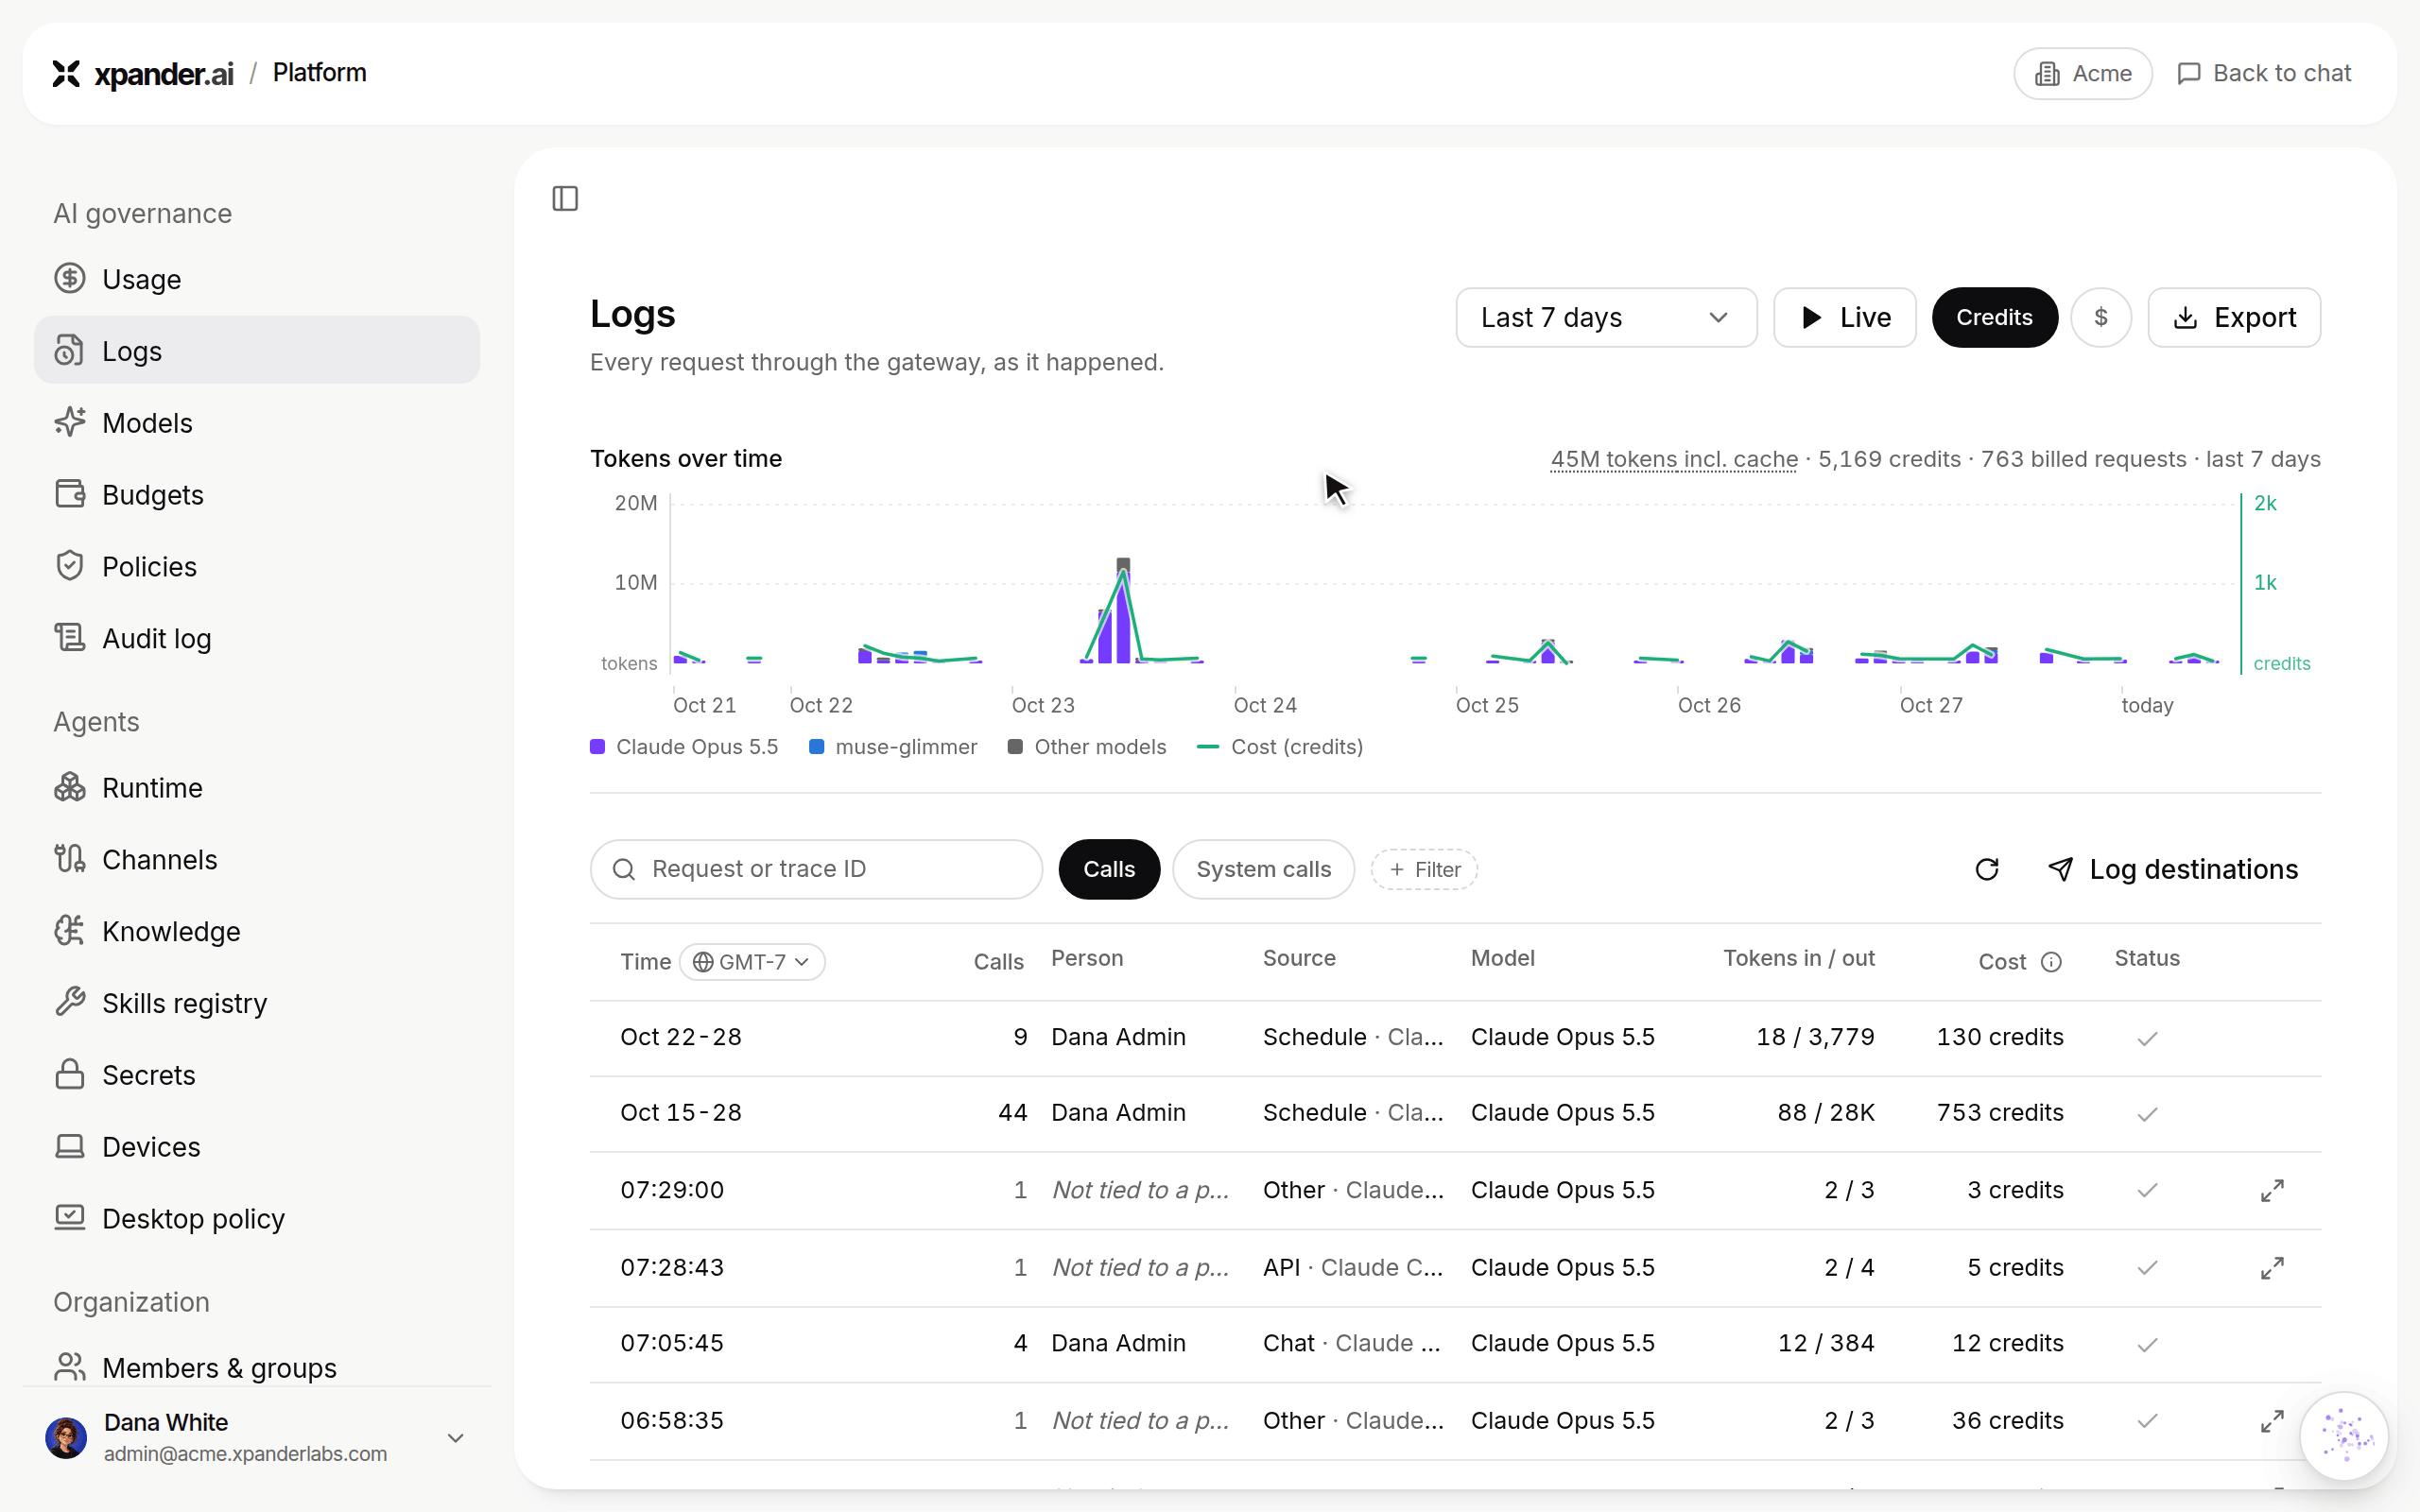Click the Devices laptop icon

[x=70, y=1146]
